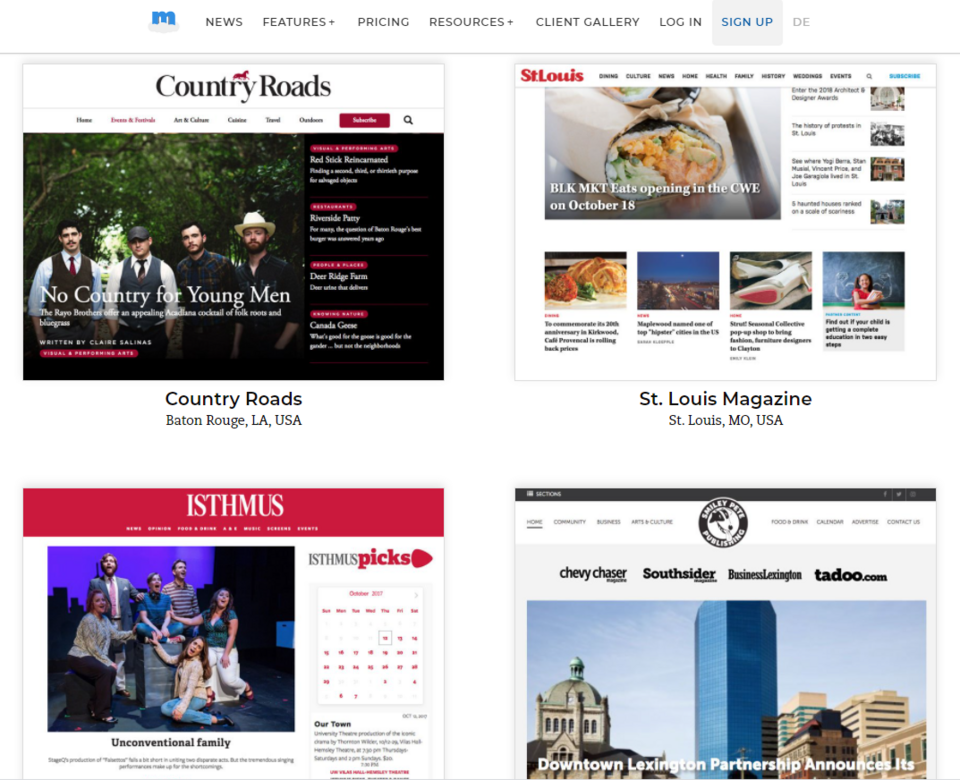The width and height of the screenshot is (960, 780).
Task: Click the 'BLK MKT Eats opening' headline
Action: [x=654, y=197]
